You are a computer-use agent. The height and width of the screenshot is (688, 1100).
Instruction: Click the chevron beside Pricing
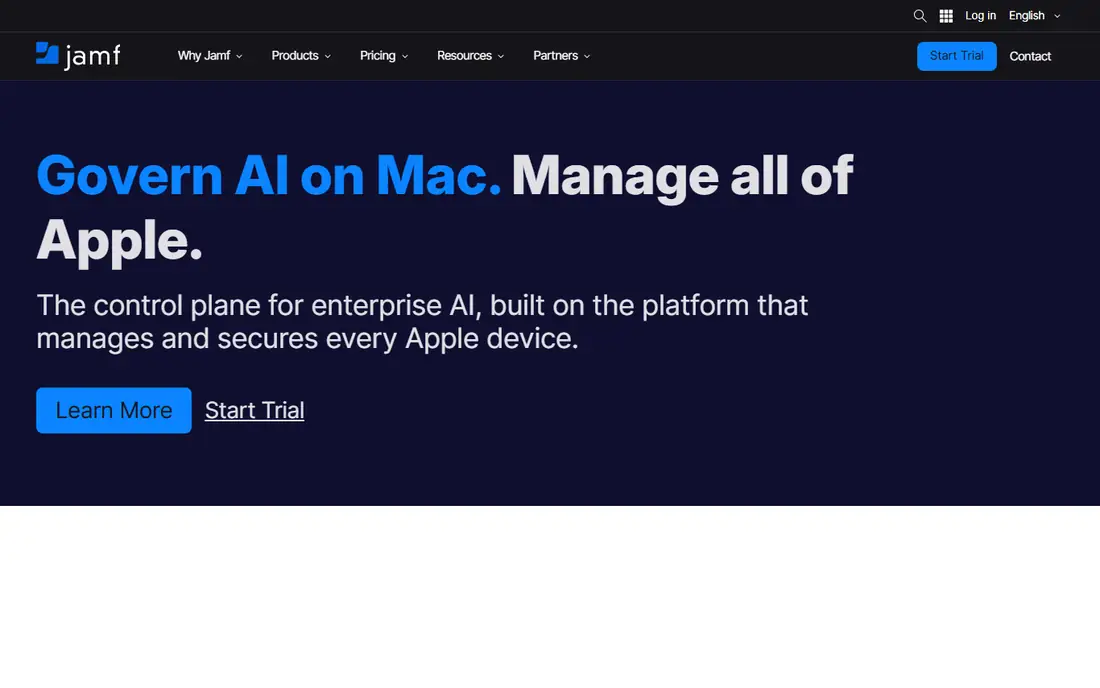(405, 56)
